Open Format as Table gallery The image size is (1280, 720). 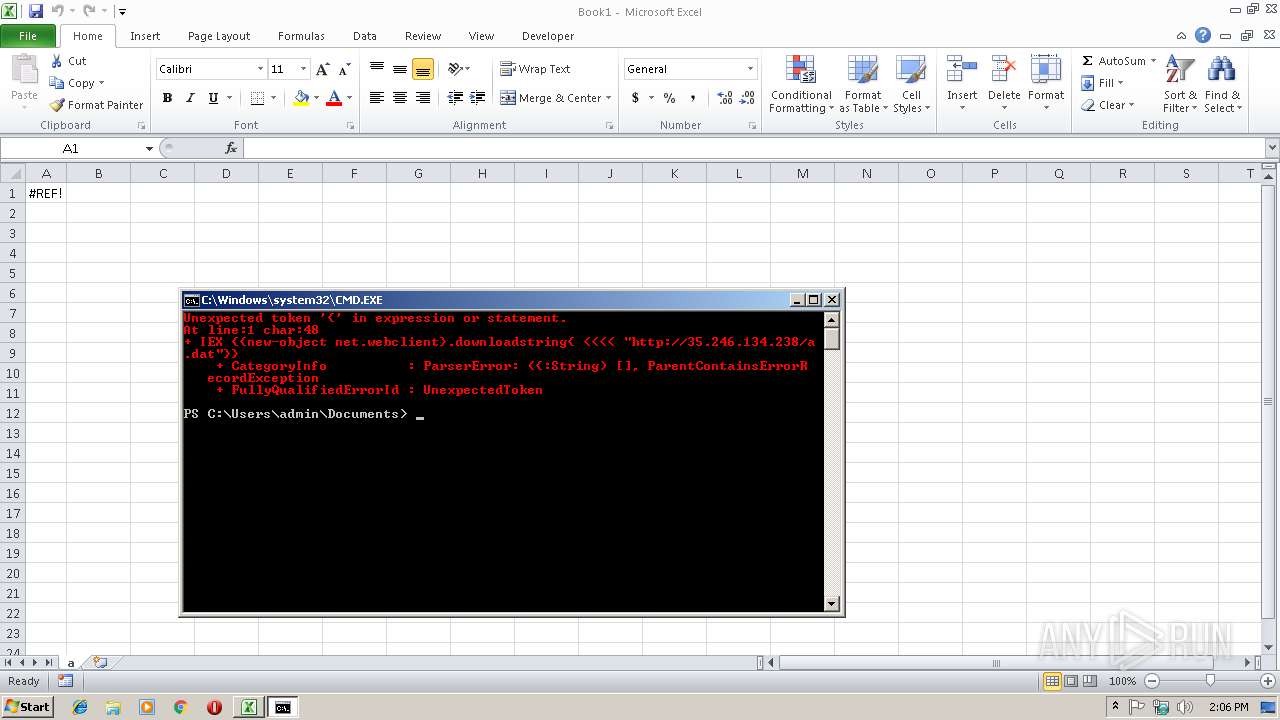click(862, 85)
